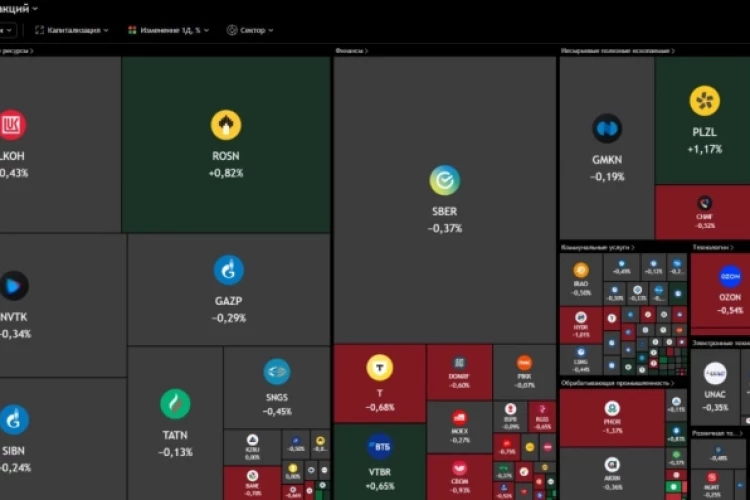750x500 pixels.
Task: Click the Lukoil LKOH red logo
Action: pyautogui.click(x=11, y=125)
